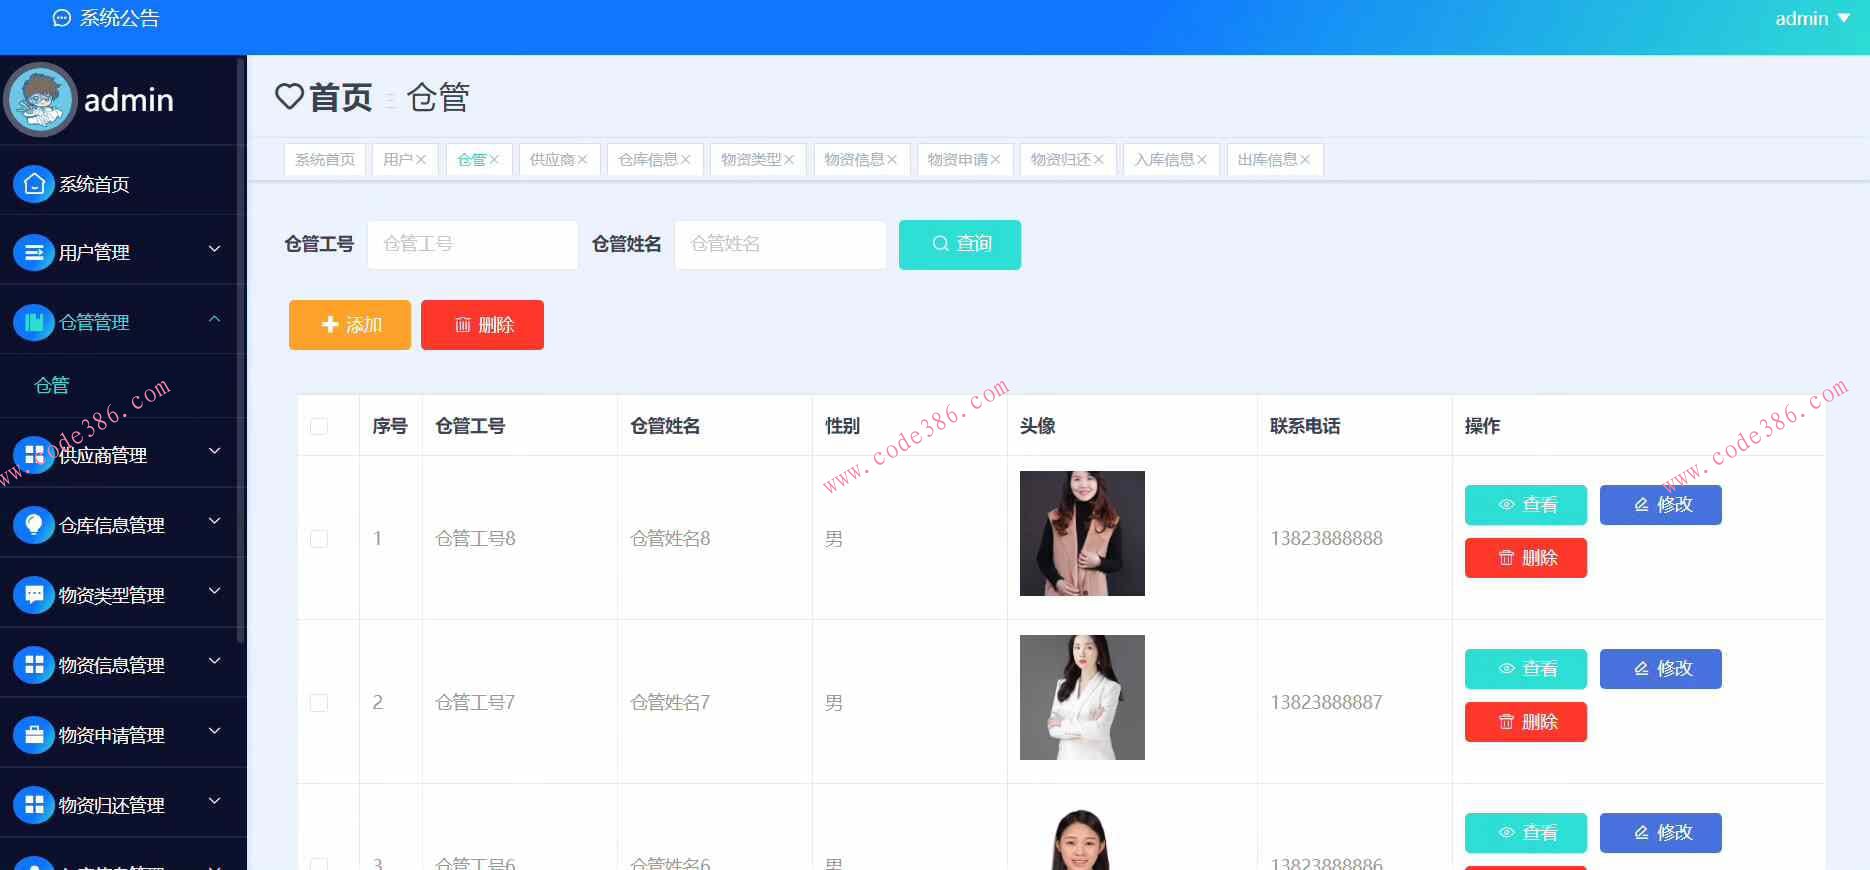Click the heart icon beside 首页
Screen dimensions: 1870x870
pyautogui.click(x=289, y=97)
